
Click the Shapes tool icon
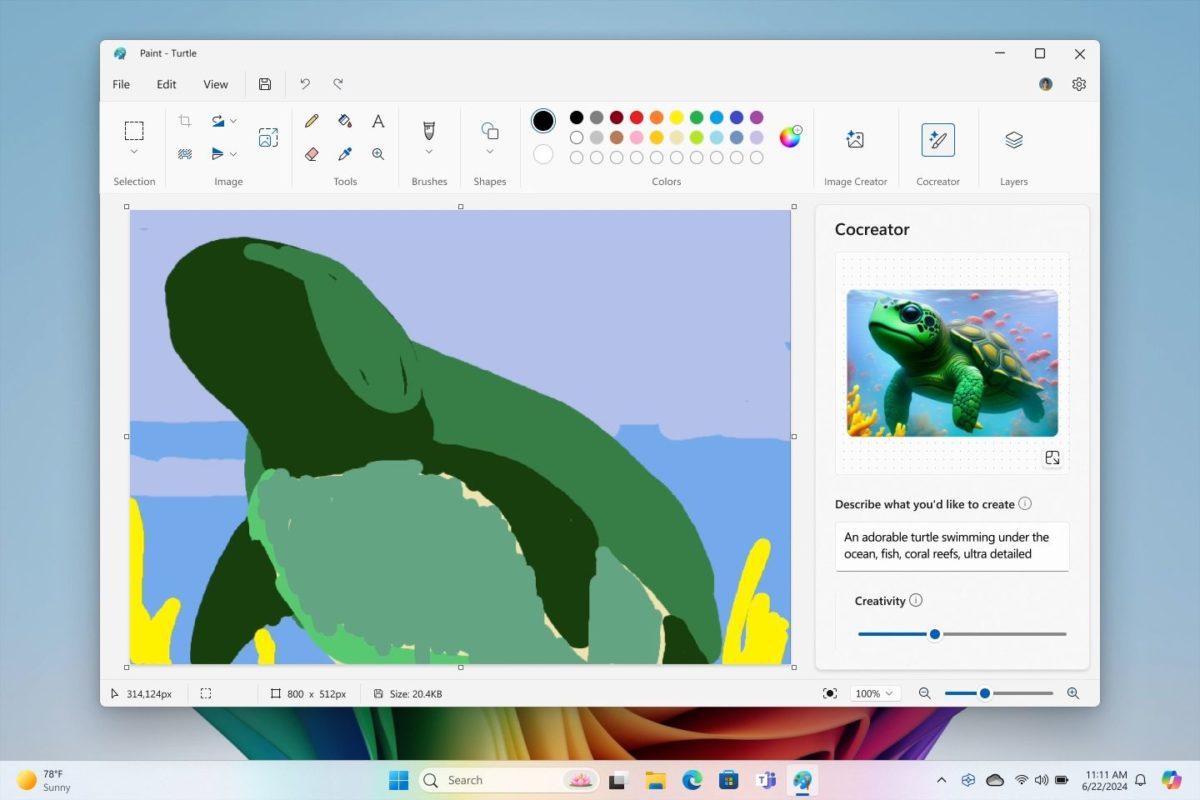coord(490,131)
